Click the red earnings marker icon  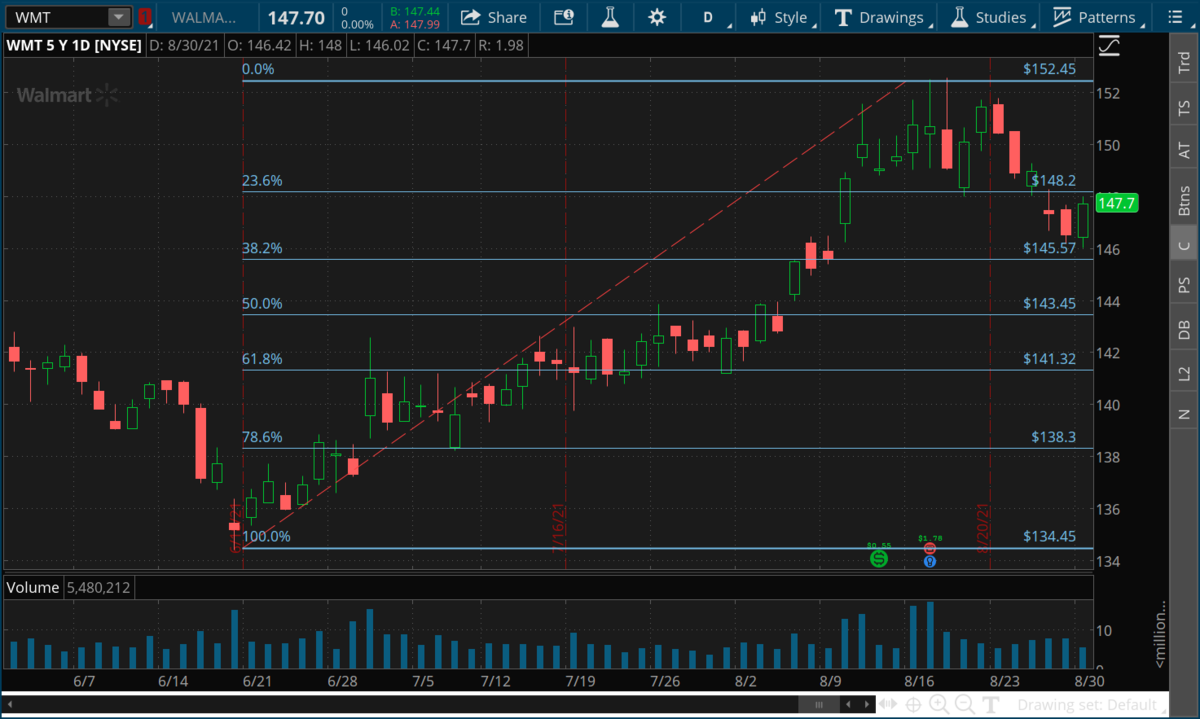[930, 549]
